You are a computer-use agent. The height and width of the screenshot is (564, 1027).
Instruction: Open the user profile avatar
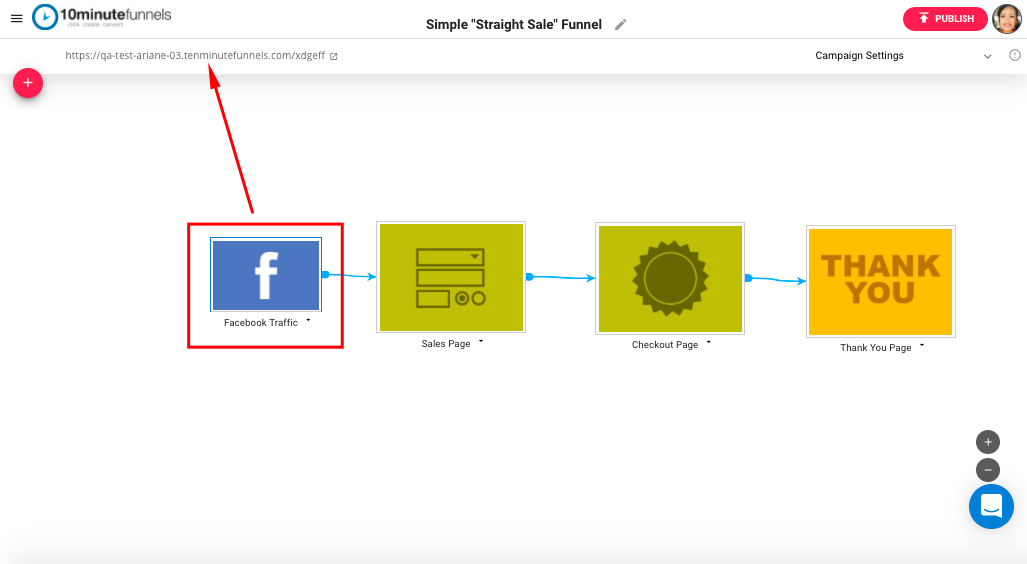coord(1007,18)
